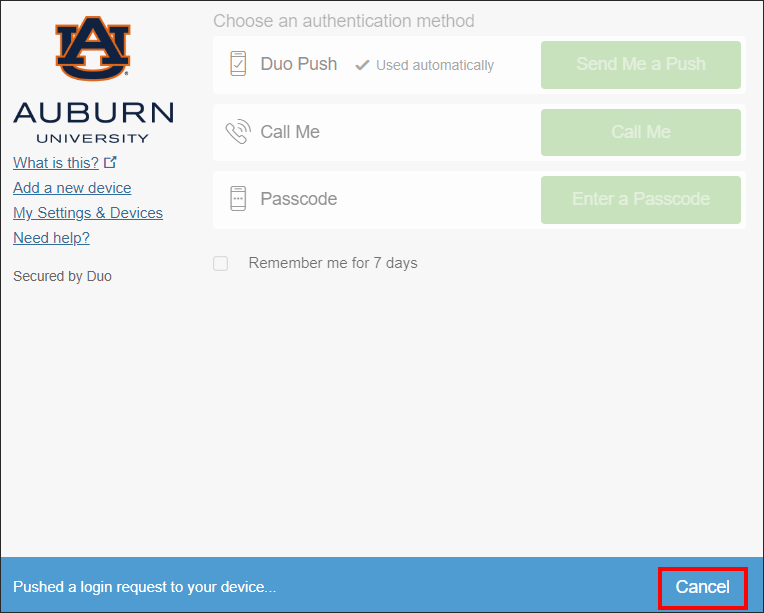Viewport: 764px width, 613px height.
Task: Follow the Add a new device link
Action: pos(72,188)
